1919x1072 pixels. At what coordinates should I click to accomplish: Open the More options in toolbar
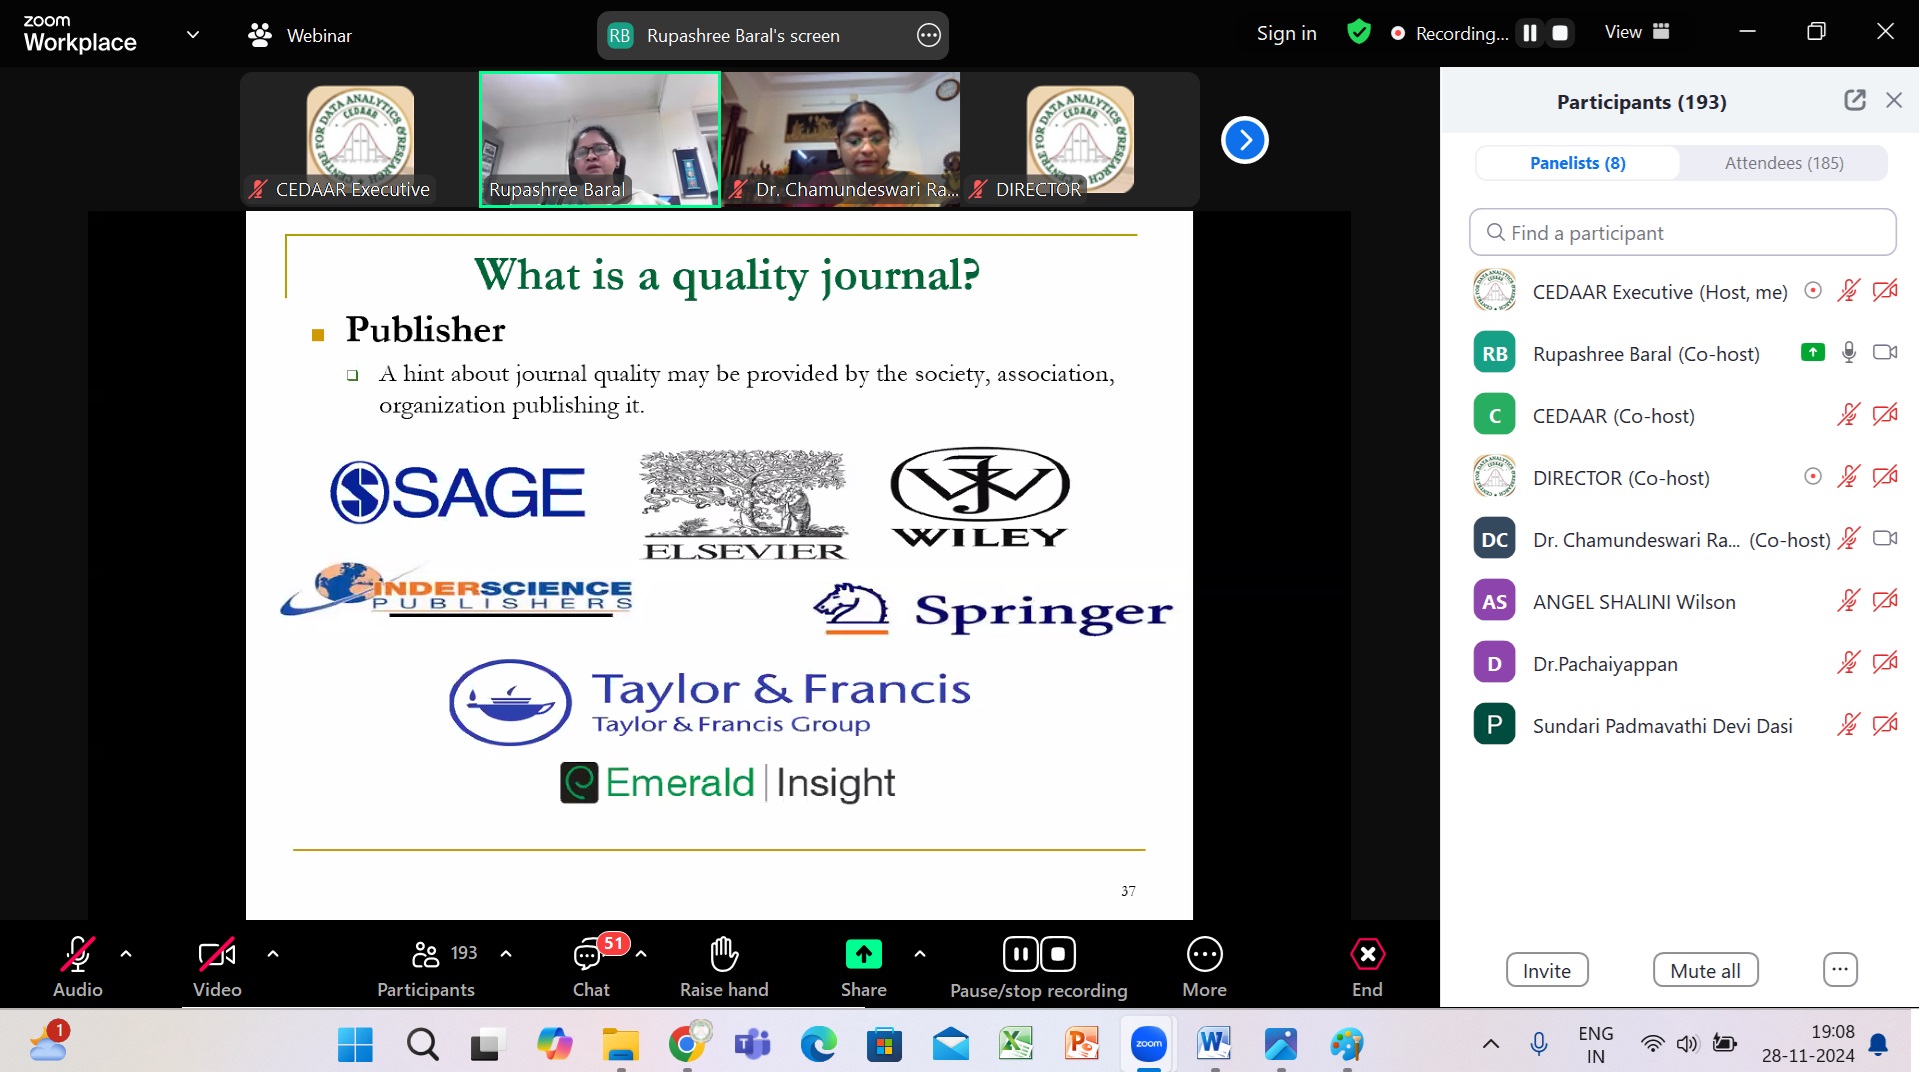tap(1204, 955)
